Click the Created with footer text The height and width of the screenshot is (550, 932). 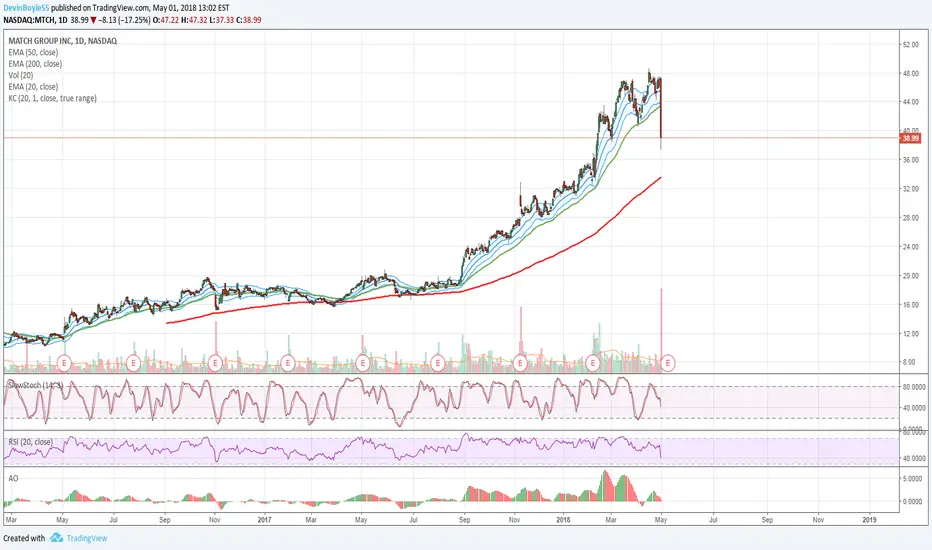[x=24, y=538]
